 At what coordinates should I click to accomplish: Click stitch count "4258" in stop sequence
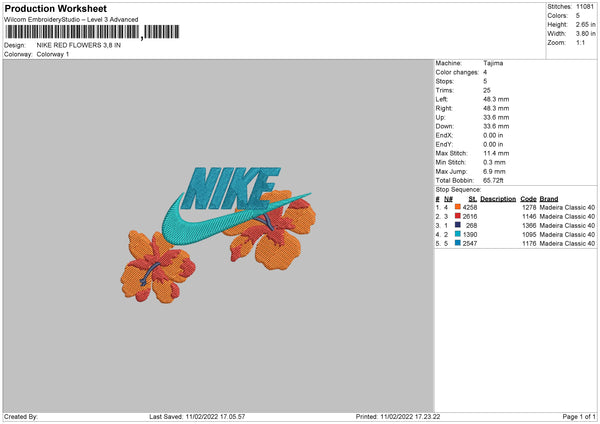tap(470, 207)
